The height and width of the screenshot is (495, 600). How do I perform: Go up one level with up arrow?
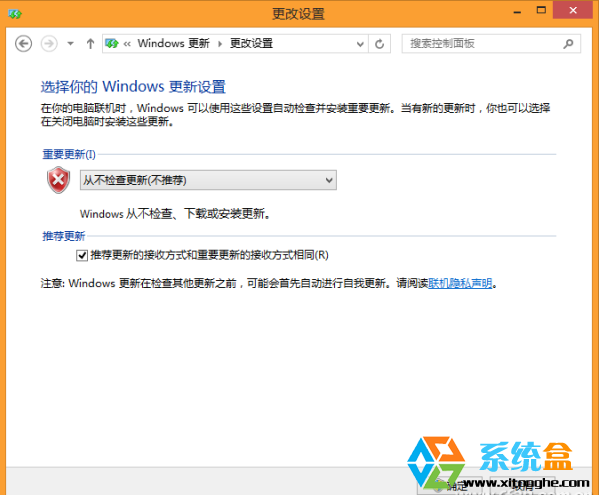coord(90,44)
